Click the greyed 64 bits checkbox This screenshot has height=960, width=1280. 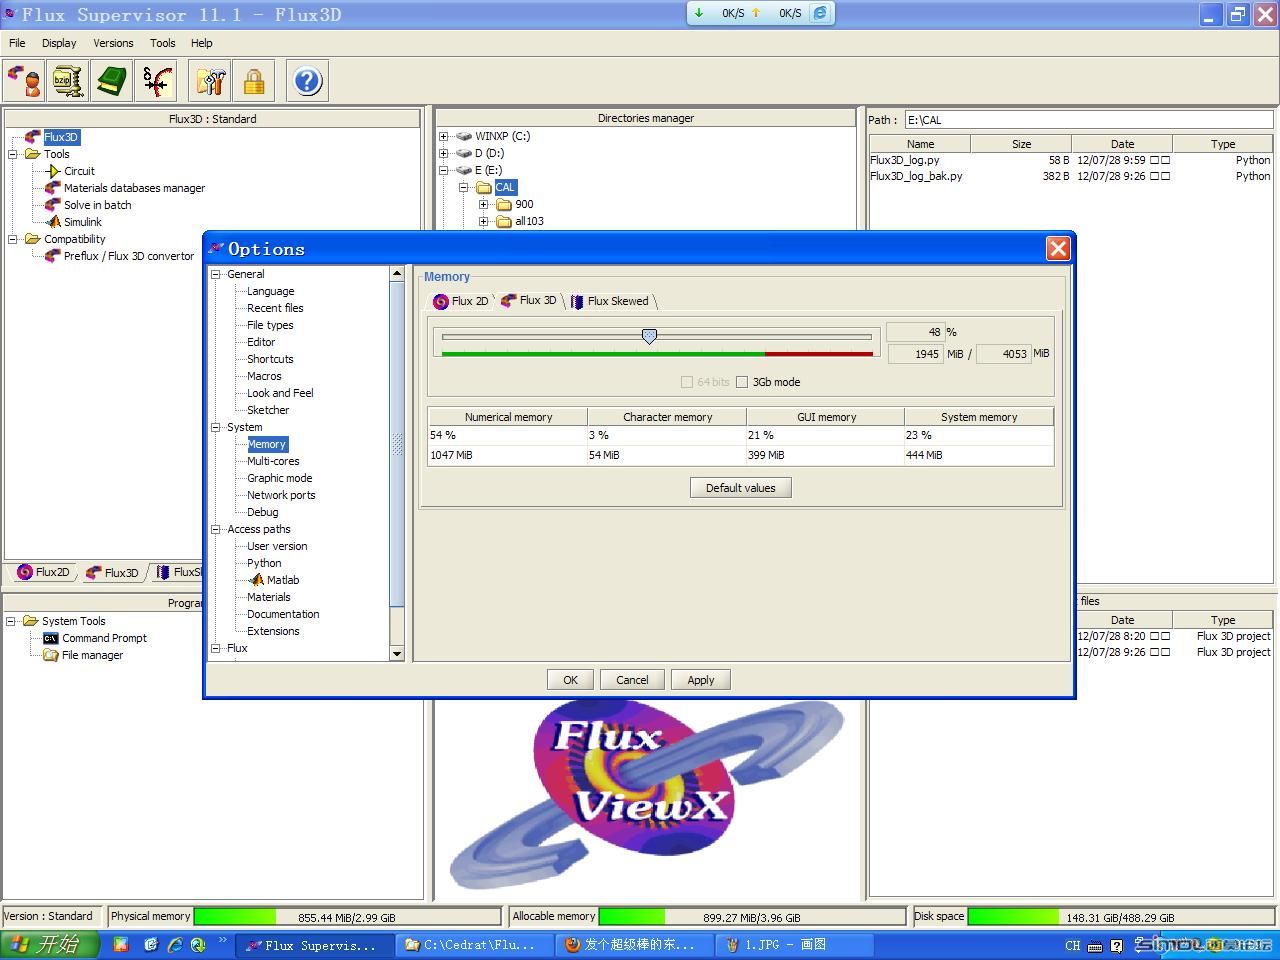pyautogui.click(x=687, y=382)
